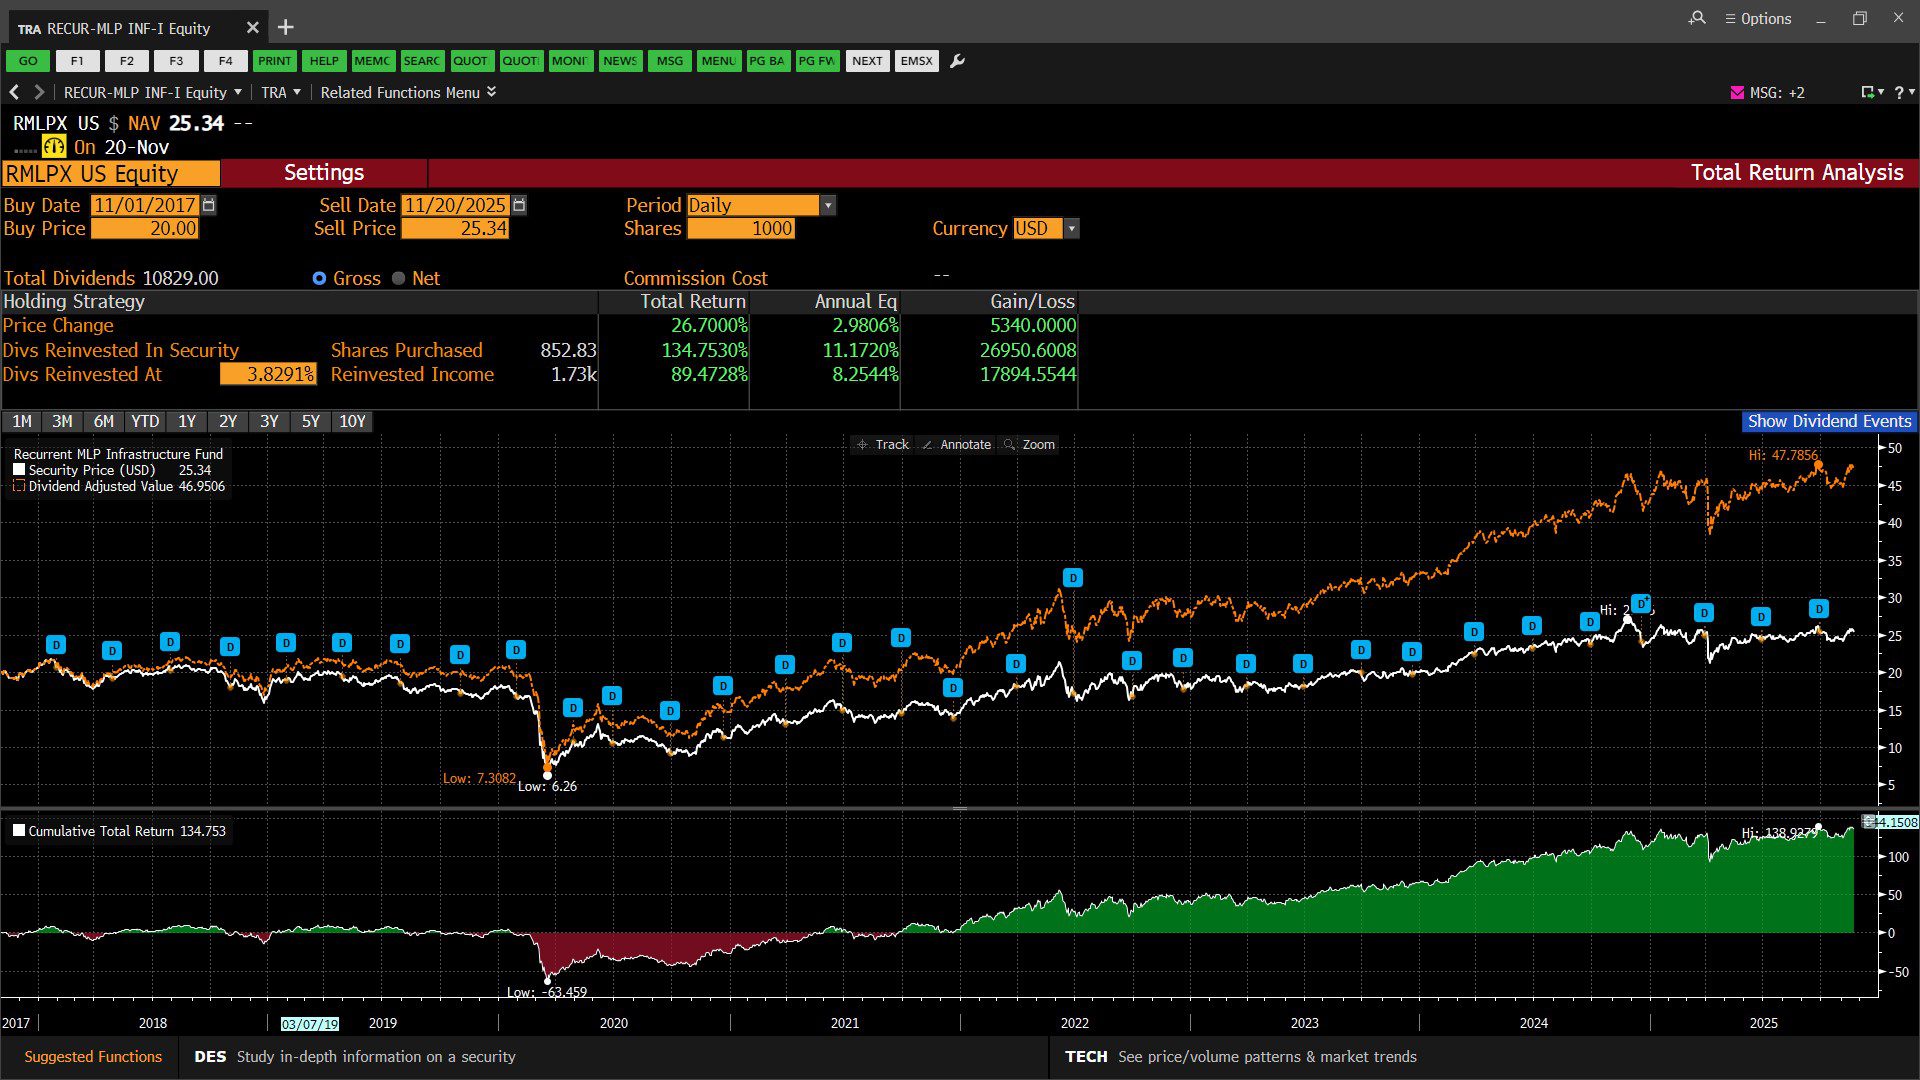The image size is (1920, 1080).
Task: Toggle Cumulative Total Return legend checkbox
Action: pos(19,830)
